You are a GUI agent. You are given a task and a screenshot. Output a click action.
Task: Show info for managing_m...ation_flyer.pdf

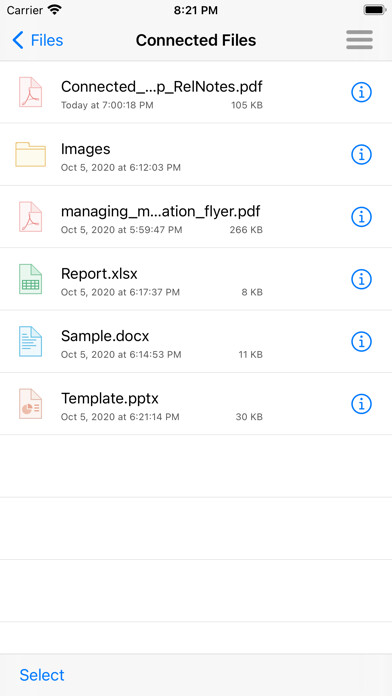point(361,217)
